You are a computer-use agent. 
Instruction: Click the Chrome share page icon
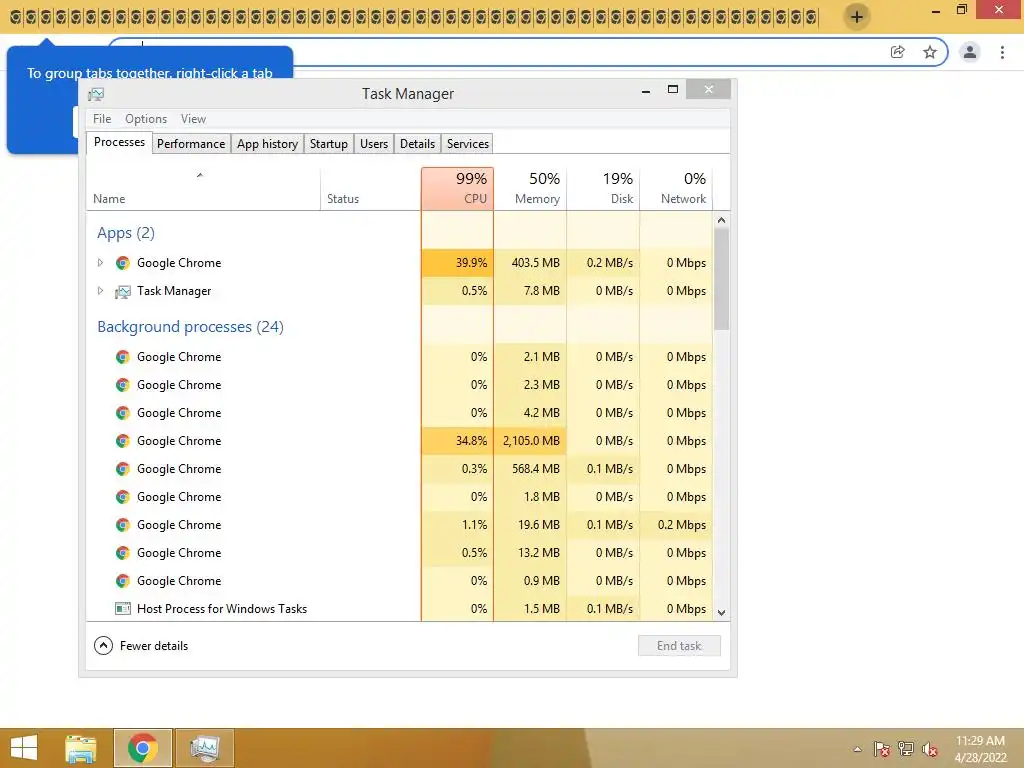[898, 52]
